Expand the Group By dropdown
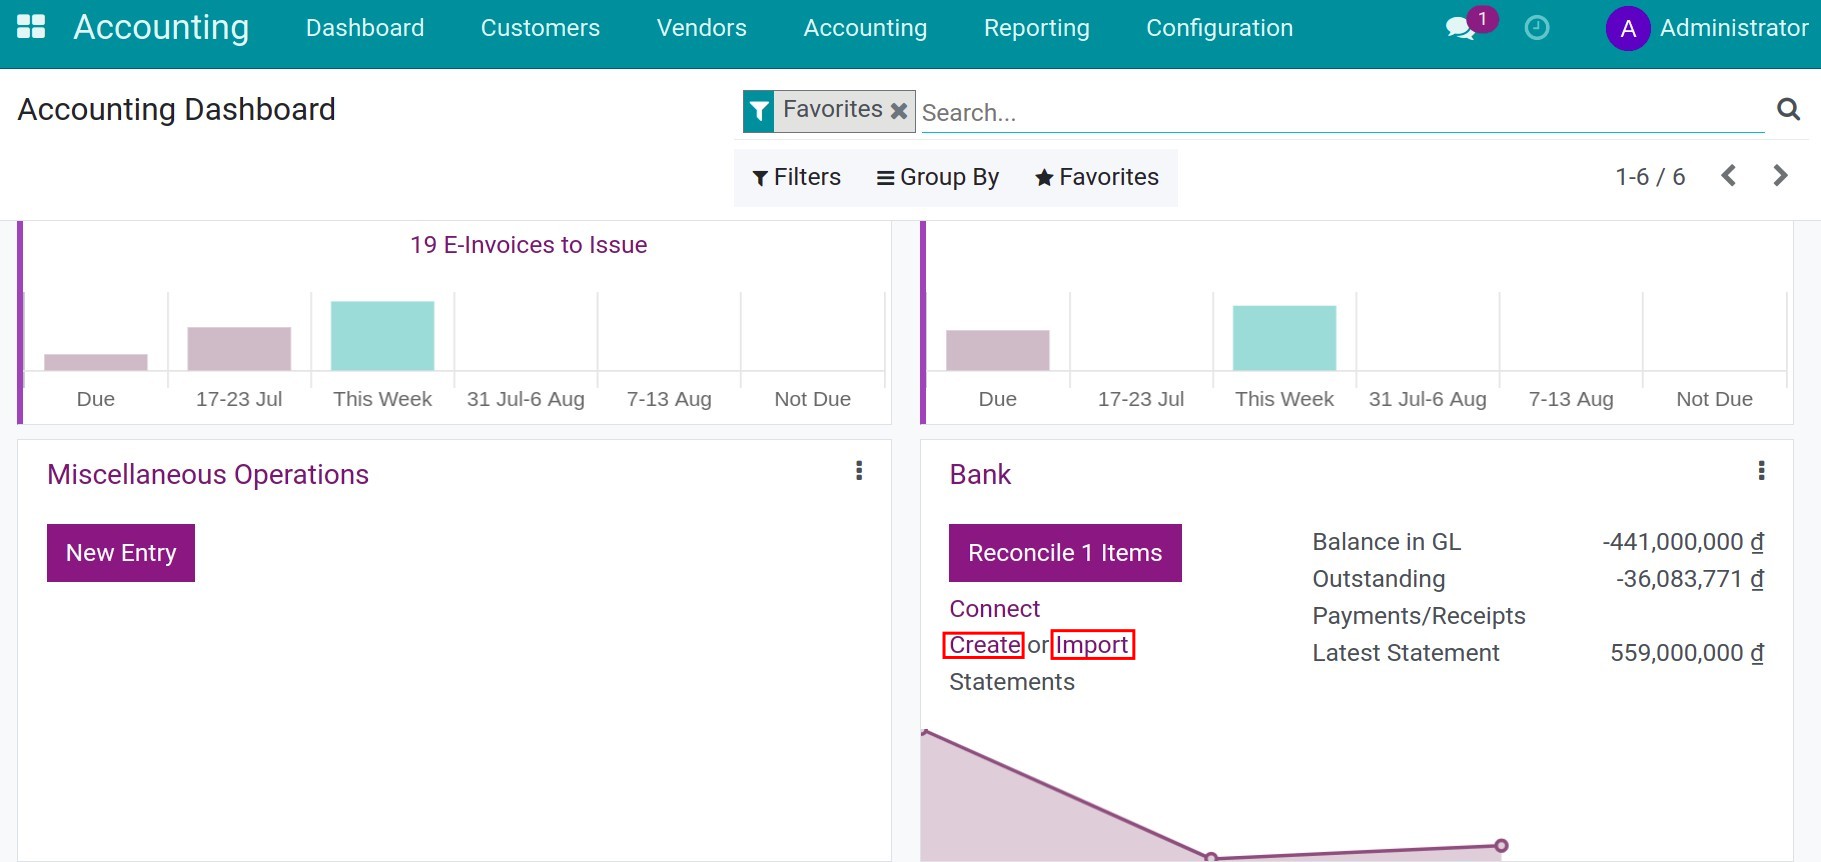Screen dimensions: 1821x862 (x=938, y=177)
